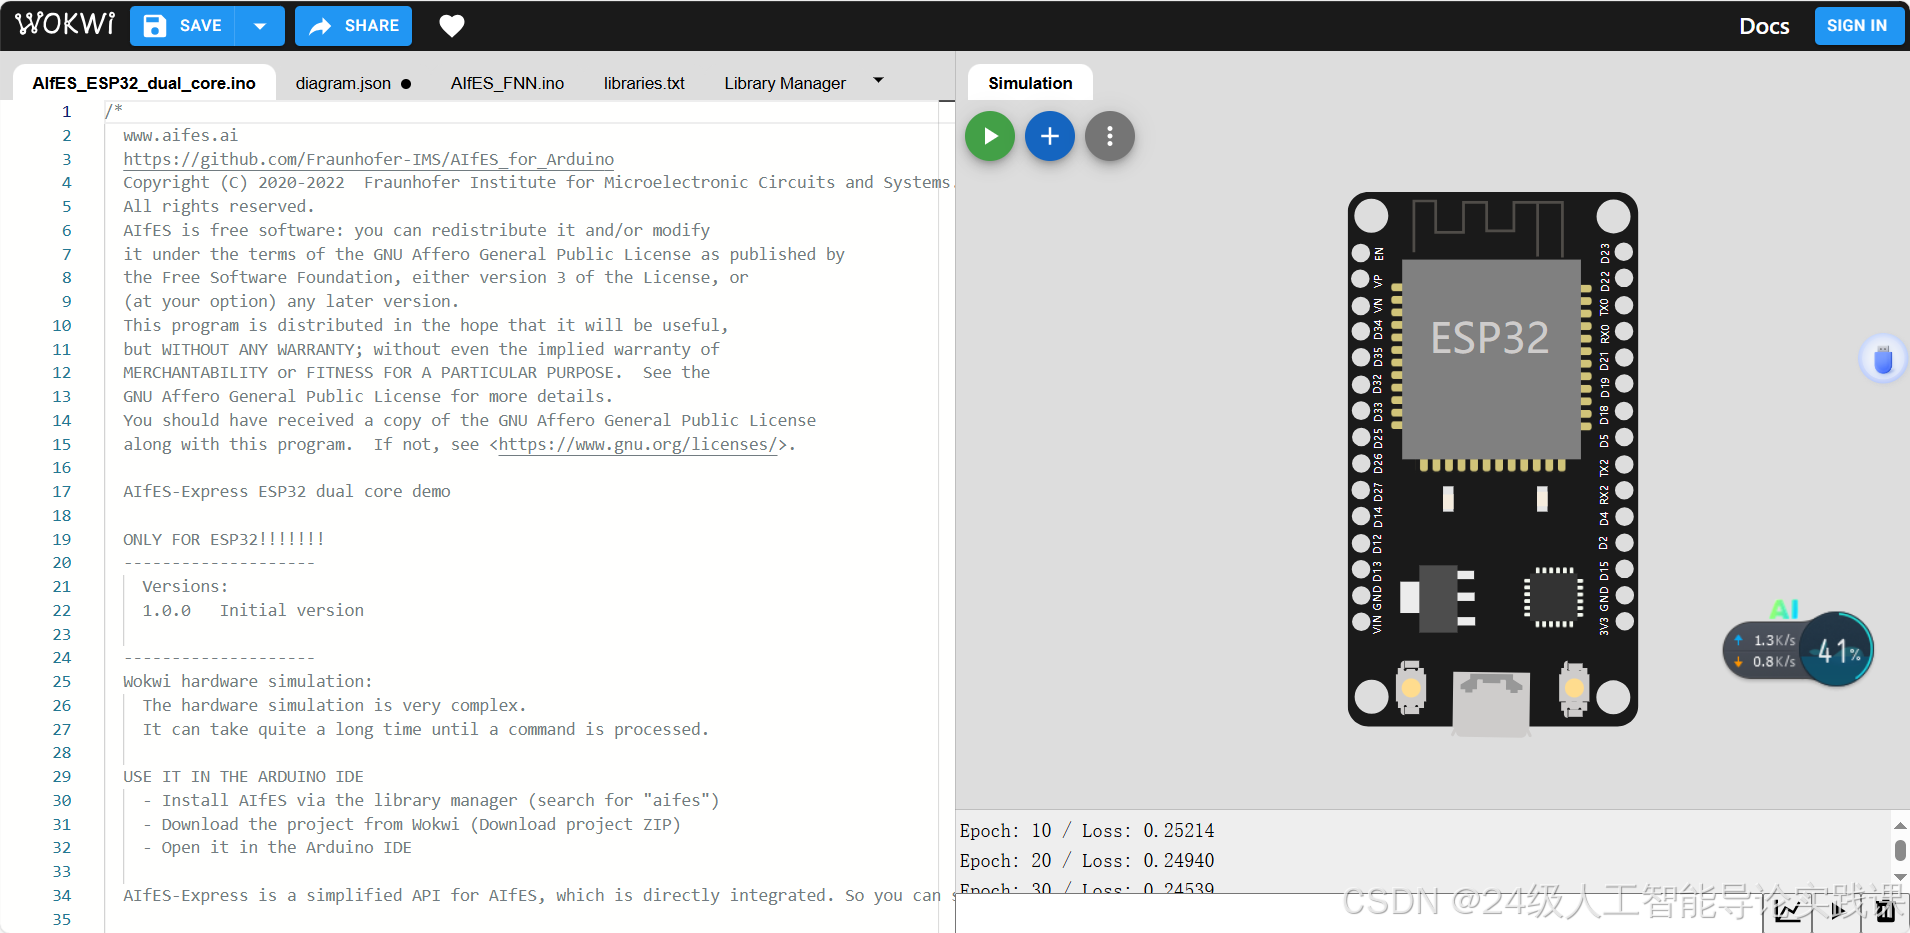
Task: Open the simulation options three-dot menu
Action: tap(1109, 135)
